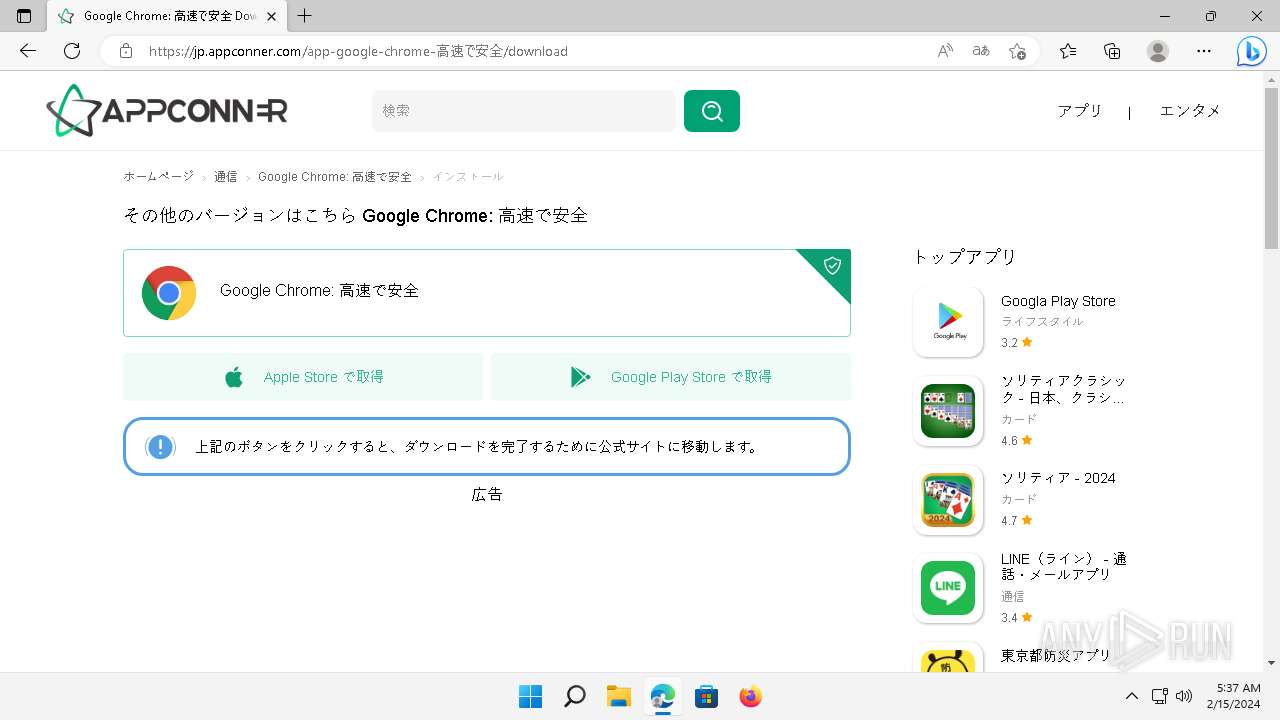1280x720 pixels.
Task: Click in the 検索 search input field
Action: click(x=524, y=111)
